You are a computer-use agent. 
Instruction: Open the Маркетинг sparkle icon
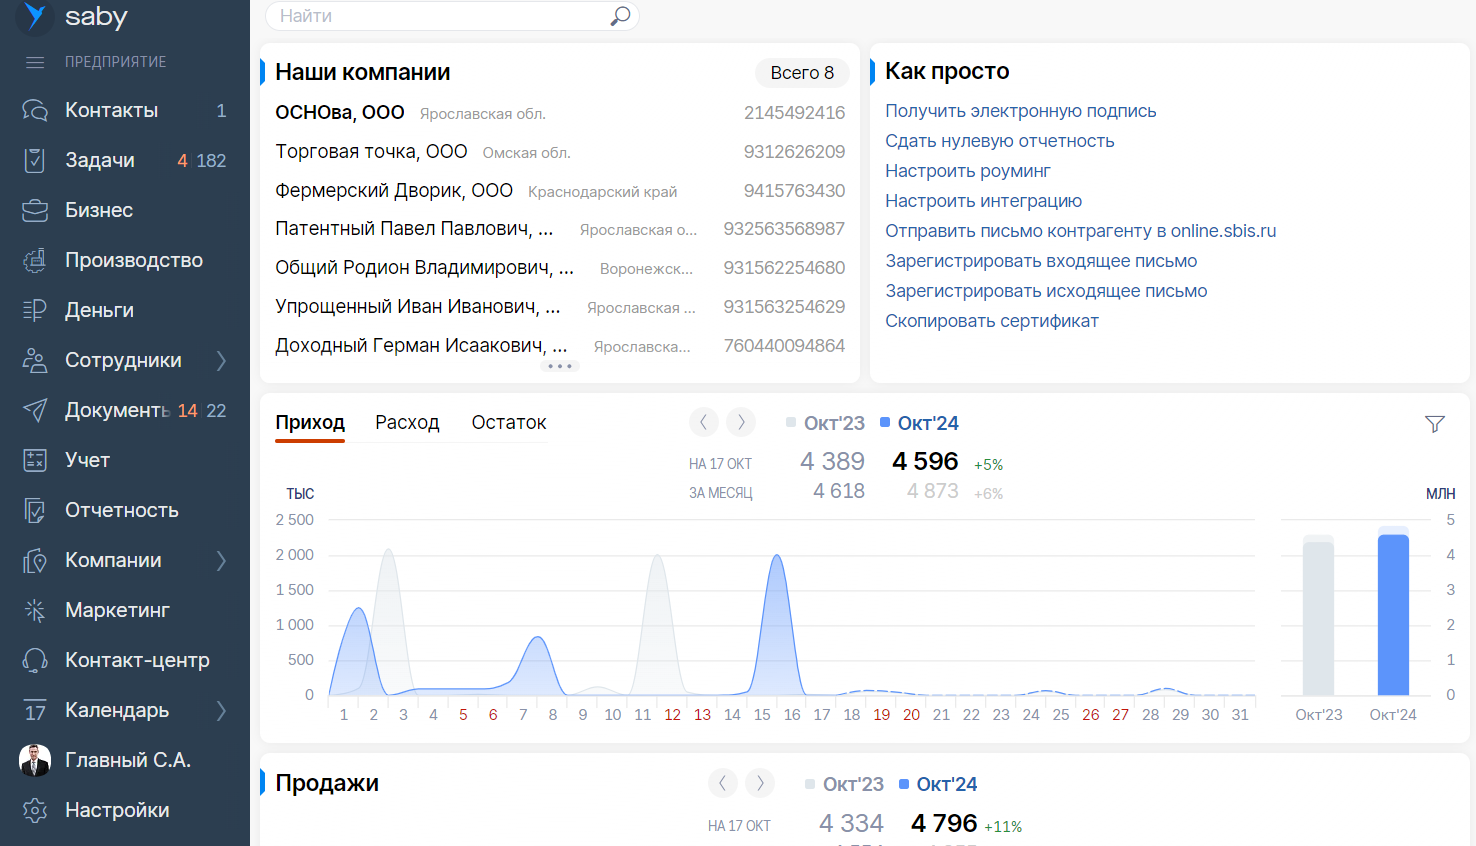[35, 610]
